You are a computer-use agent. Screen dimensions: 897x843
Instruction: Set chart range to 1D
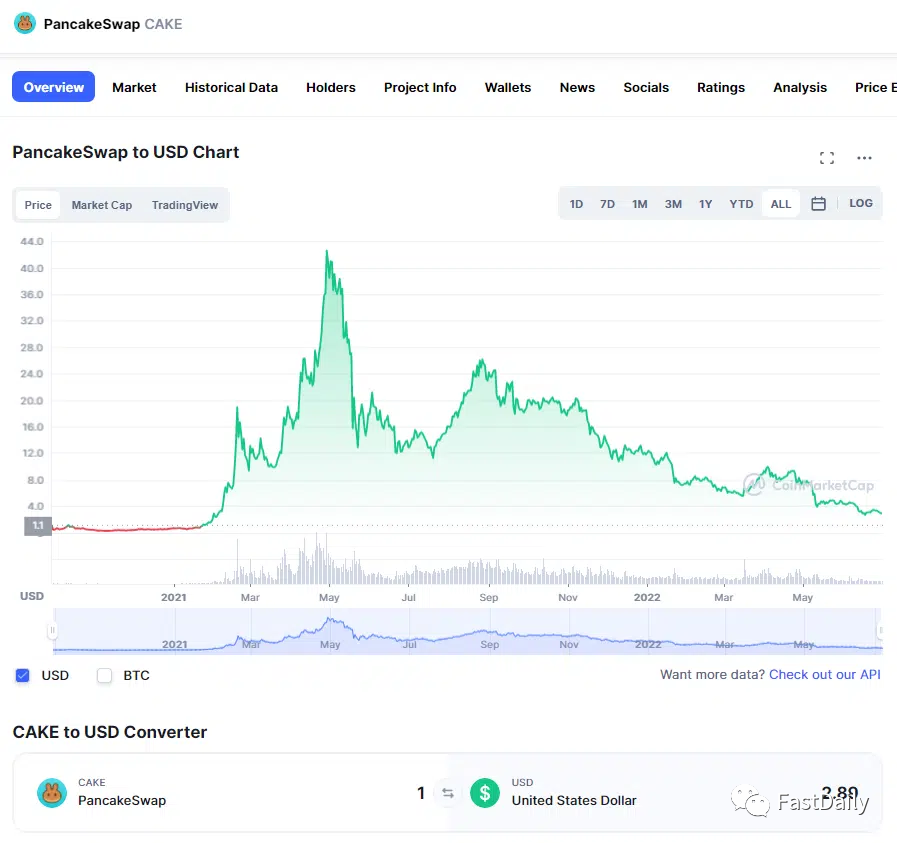(x=576, y=204)
